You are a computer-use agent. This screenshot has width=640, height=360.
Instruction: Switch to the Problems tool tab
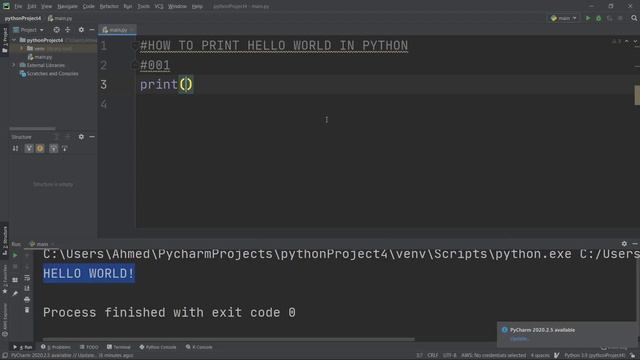tap(56, 347)
